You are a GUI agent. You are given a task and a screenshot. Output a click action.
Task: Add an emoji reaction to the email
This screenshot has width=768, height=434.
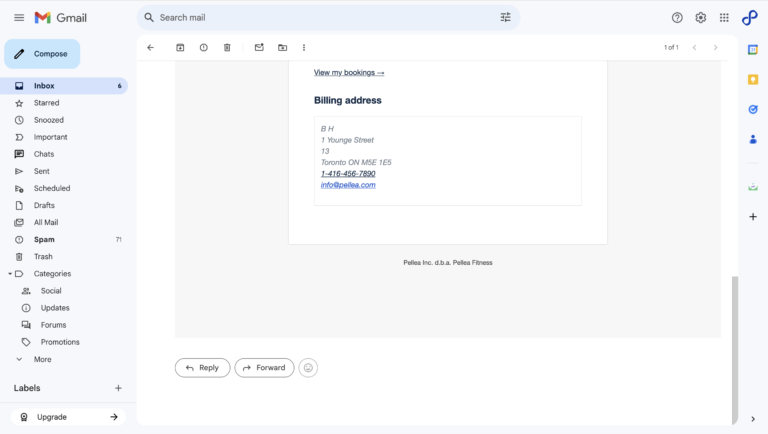(x=308, y=368)
